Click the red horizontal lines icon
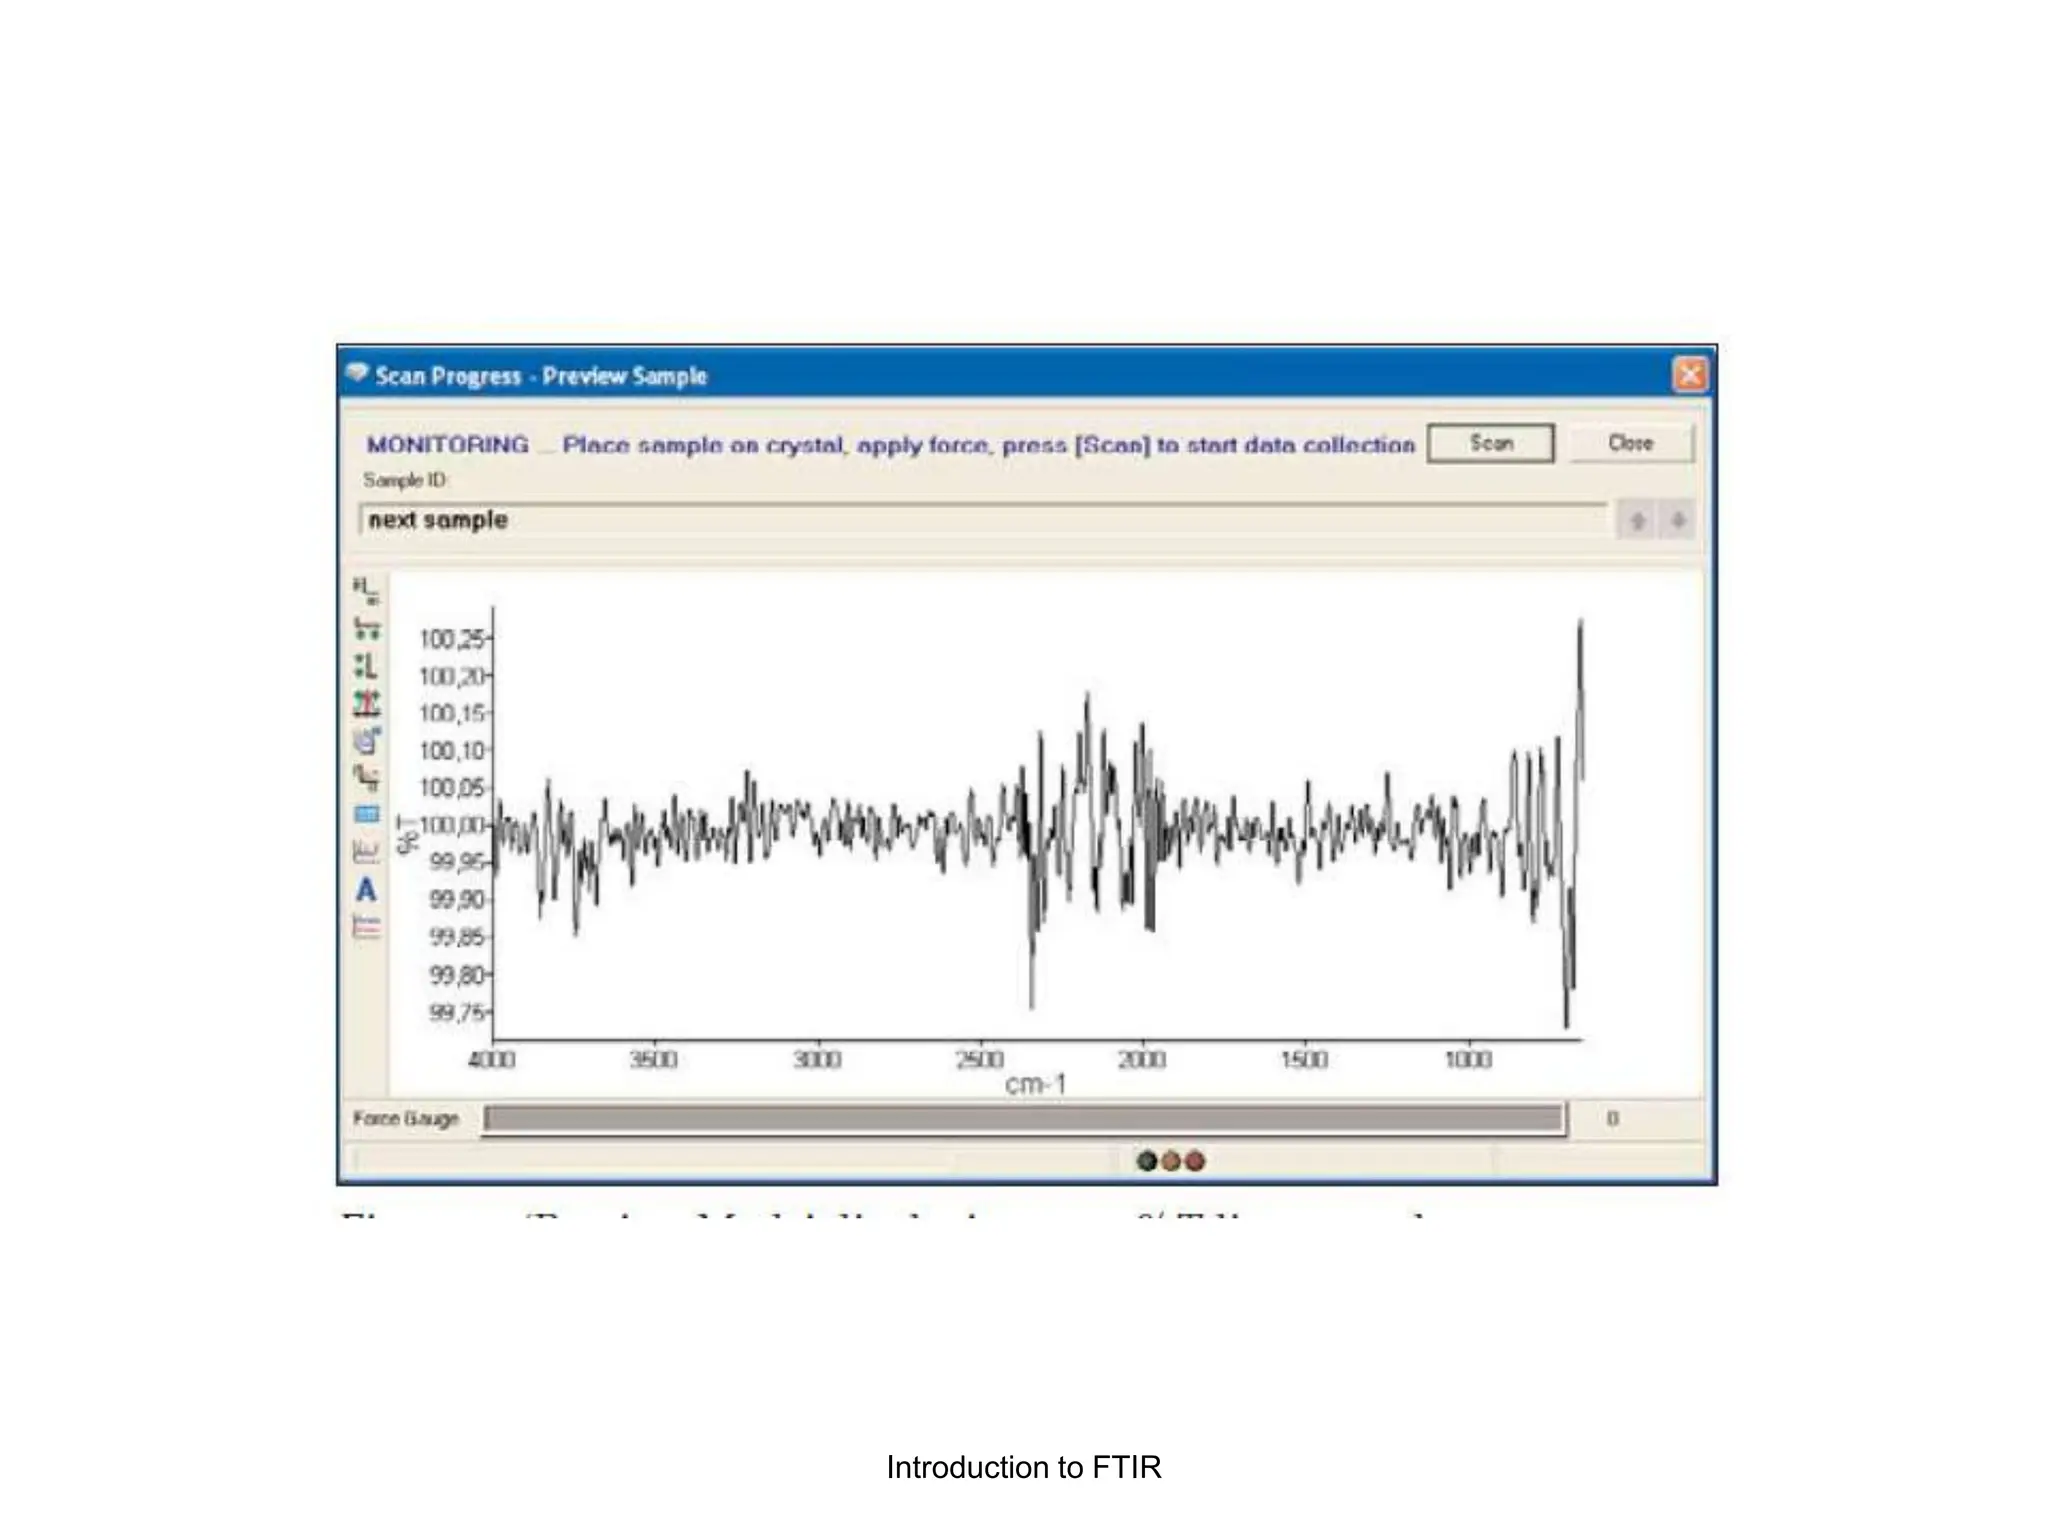The width and height of the screenshot is (2048, 1536). tap(367, 927)
